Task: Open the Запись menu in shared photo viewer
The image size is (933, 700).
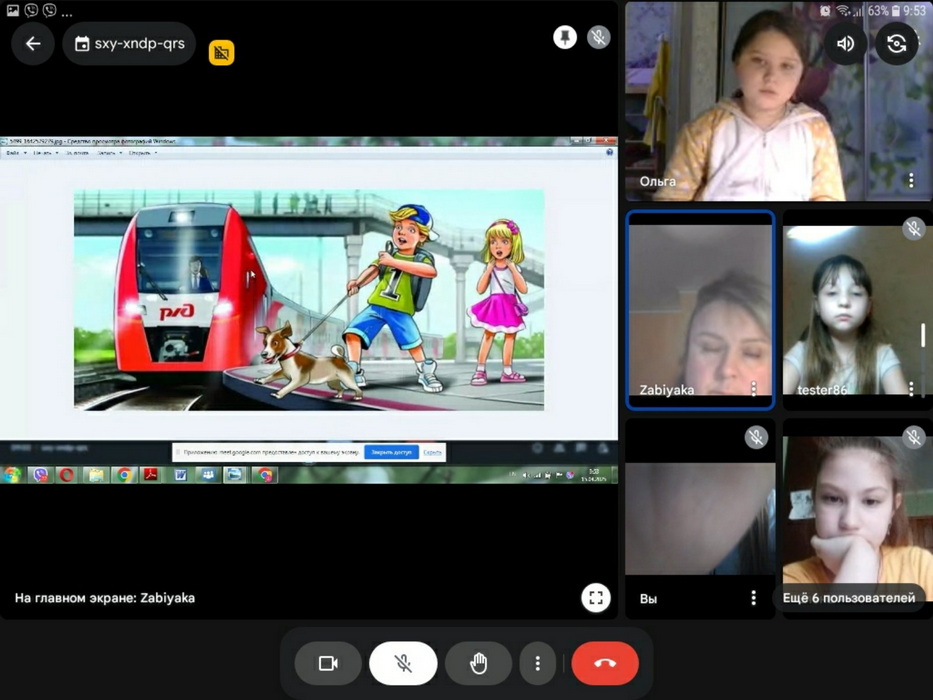Action: (108, 153)
